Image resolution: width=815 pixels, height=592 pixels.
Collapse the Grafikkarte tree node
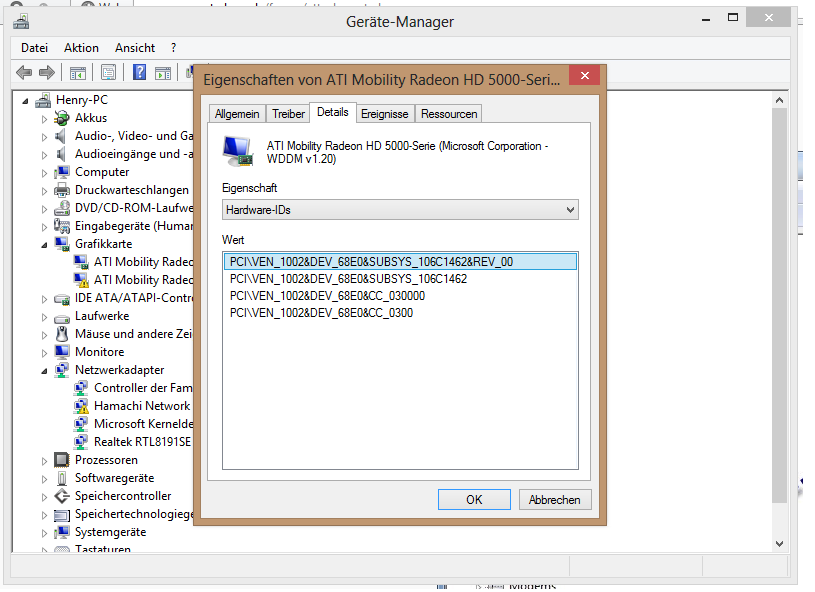(44, 245)
